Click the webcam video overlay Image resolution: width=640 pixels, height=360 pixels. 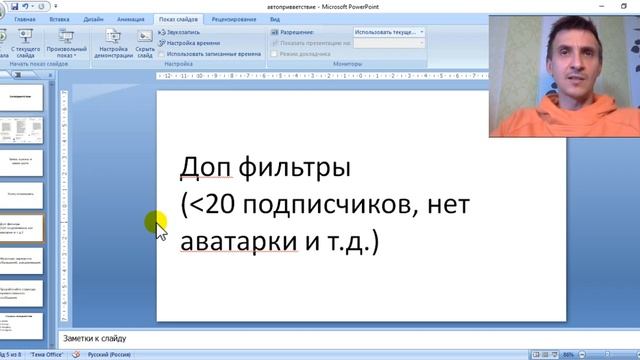[564, 76]
